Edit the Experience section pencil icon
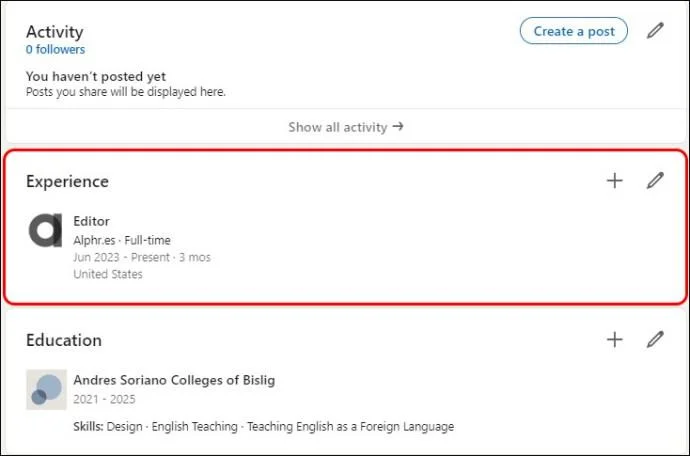The height and width of the screenshot is (456, 690). click(655, 180)
